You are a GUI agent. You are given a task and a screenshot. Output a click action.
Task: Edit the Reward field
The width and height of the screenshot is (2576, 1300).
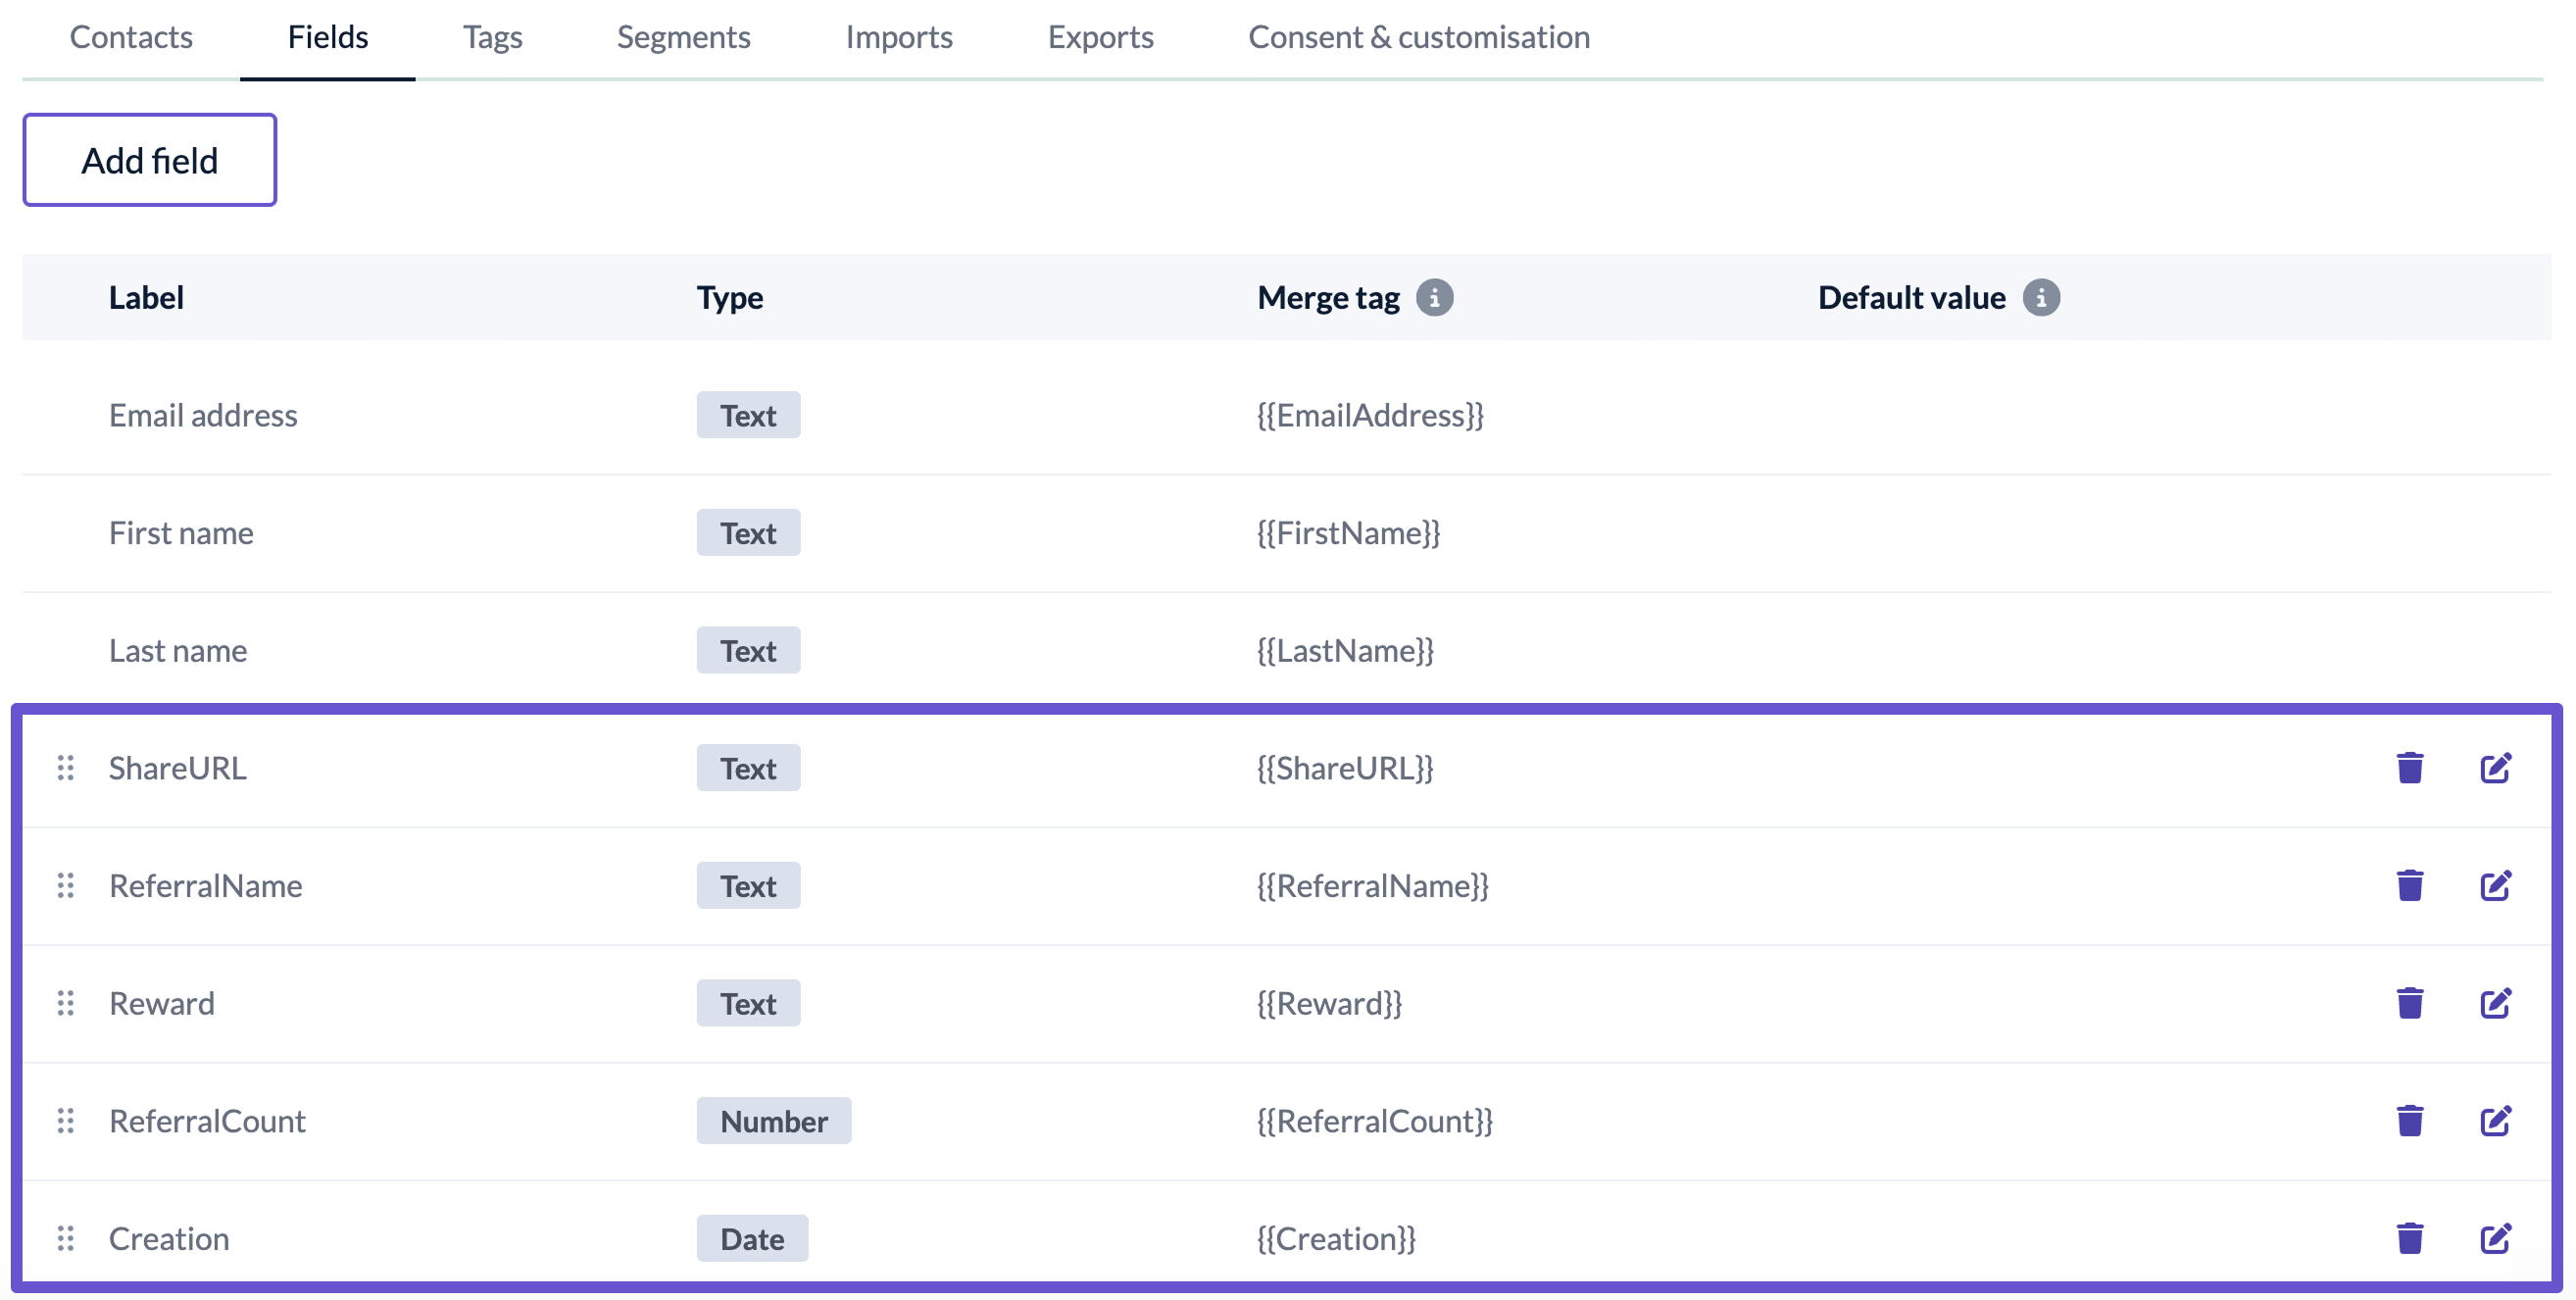pyautogui.click(x=2496, y=1003)
